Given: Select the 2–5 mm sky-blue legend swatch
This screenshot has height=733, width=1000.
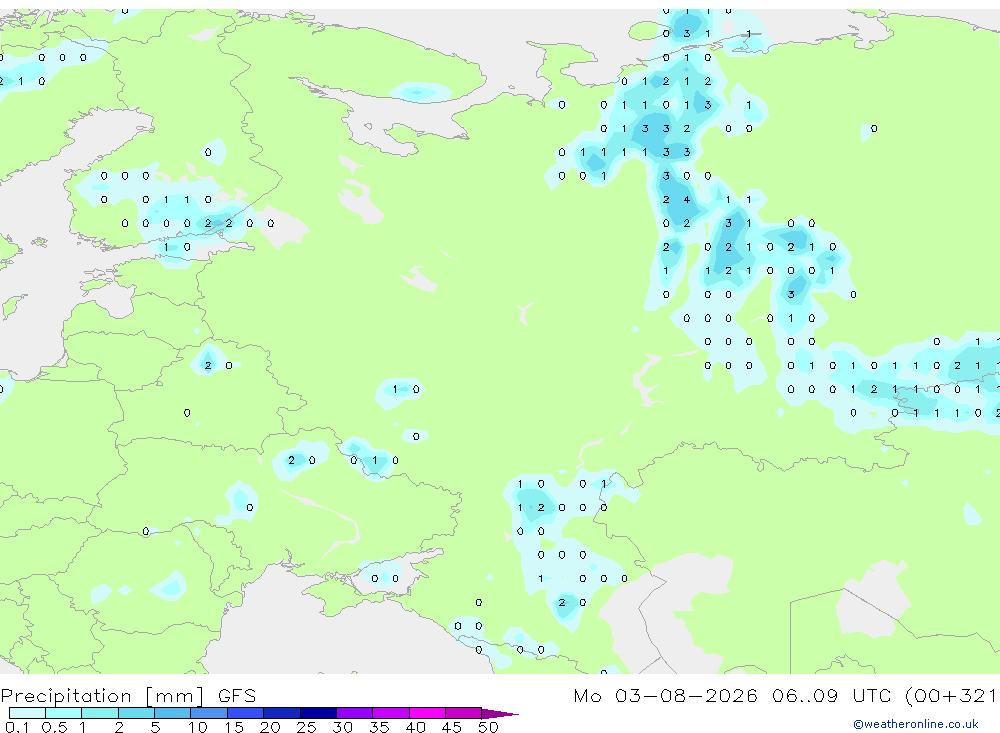Looking at the screenshot, I should click(x=136, y=713).
